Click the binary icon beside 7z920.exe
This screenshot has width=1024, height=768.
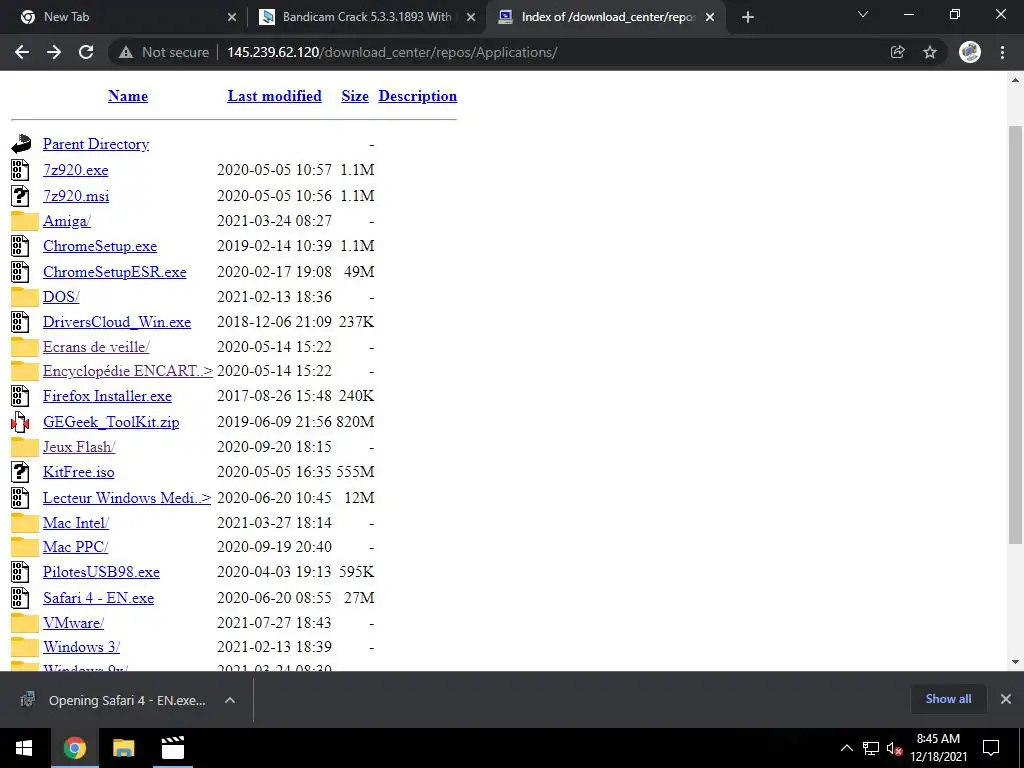tap(20, 170)
